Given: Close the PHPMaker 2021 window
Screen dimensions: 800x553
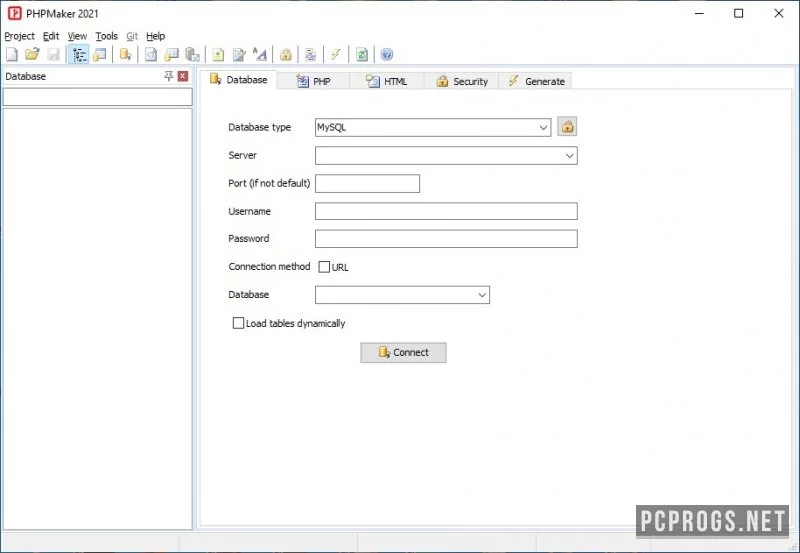Looking at the screenshot, I should pyautogui.click(x=779, y=13).
